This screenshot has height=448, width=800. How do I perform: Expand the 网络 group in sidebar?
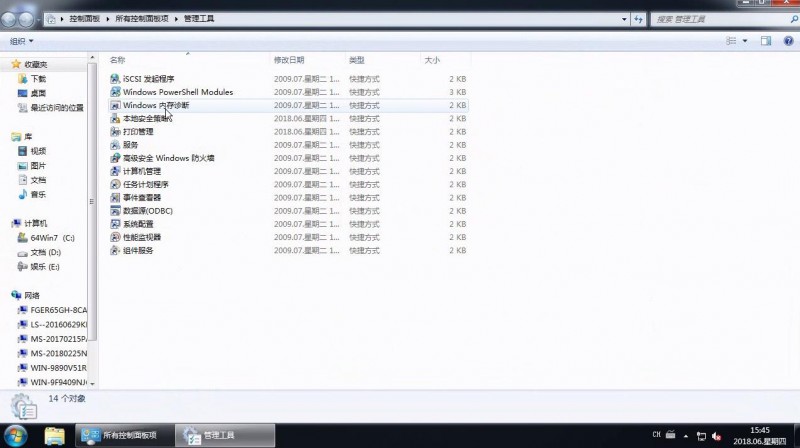(x=26, y=295)
